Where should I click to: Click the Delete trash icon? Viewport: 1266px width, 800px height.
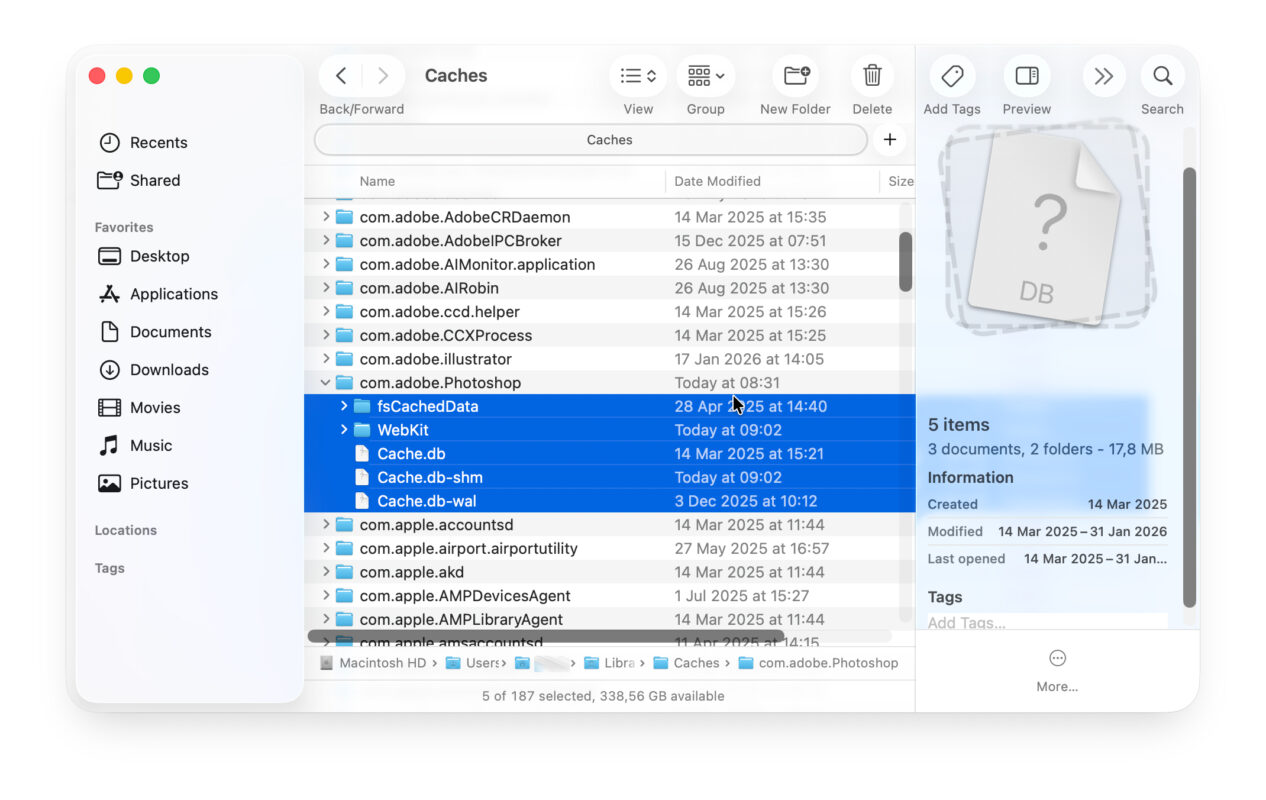pos(871,75)
